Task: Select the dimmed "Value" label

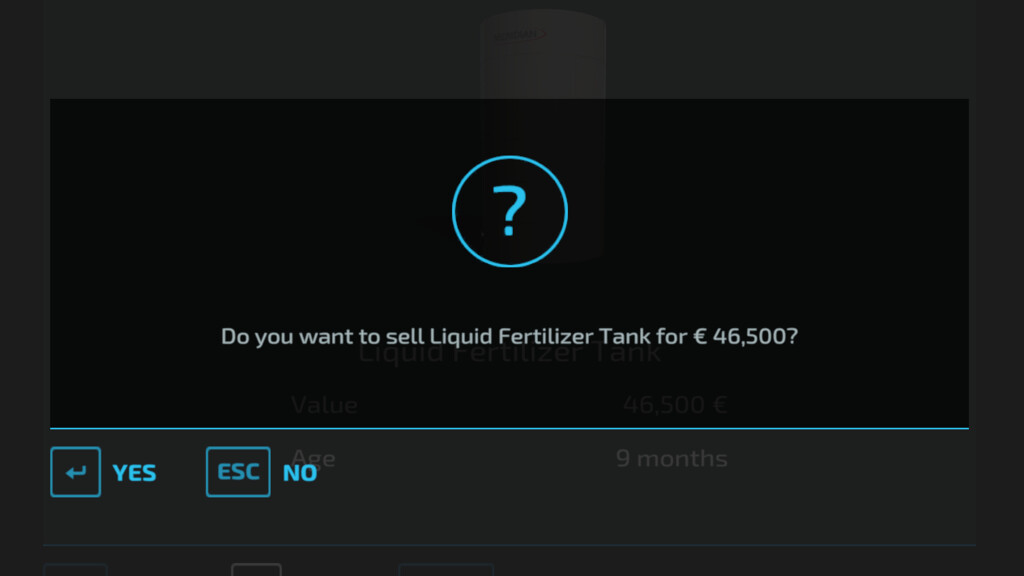Action: pos(324,405)
